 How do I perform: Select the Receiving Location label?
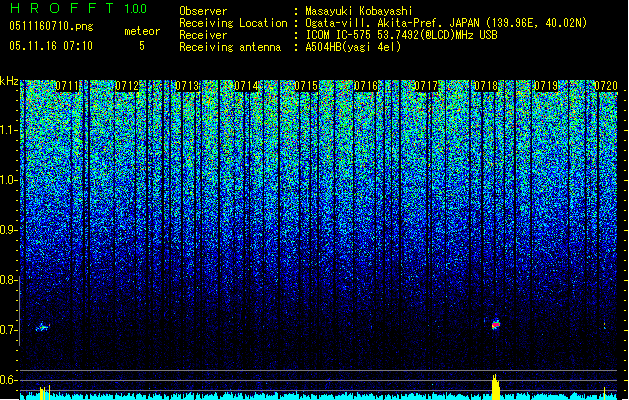tap(233, 23)
